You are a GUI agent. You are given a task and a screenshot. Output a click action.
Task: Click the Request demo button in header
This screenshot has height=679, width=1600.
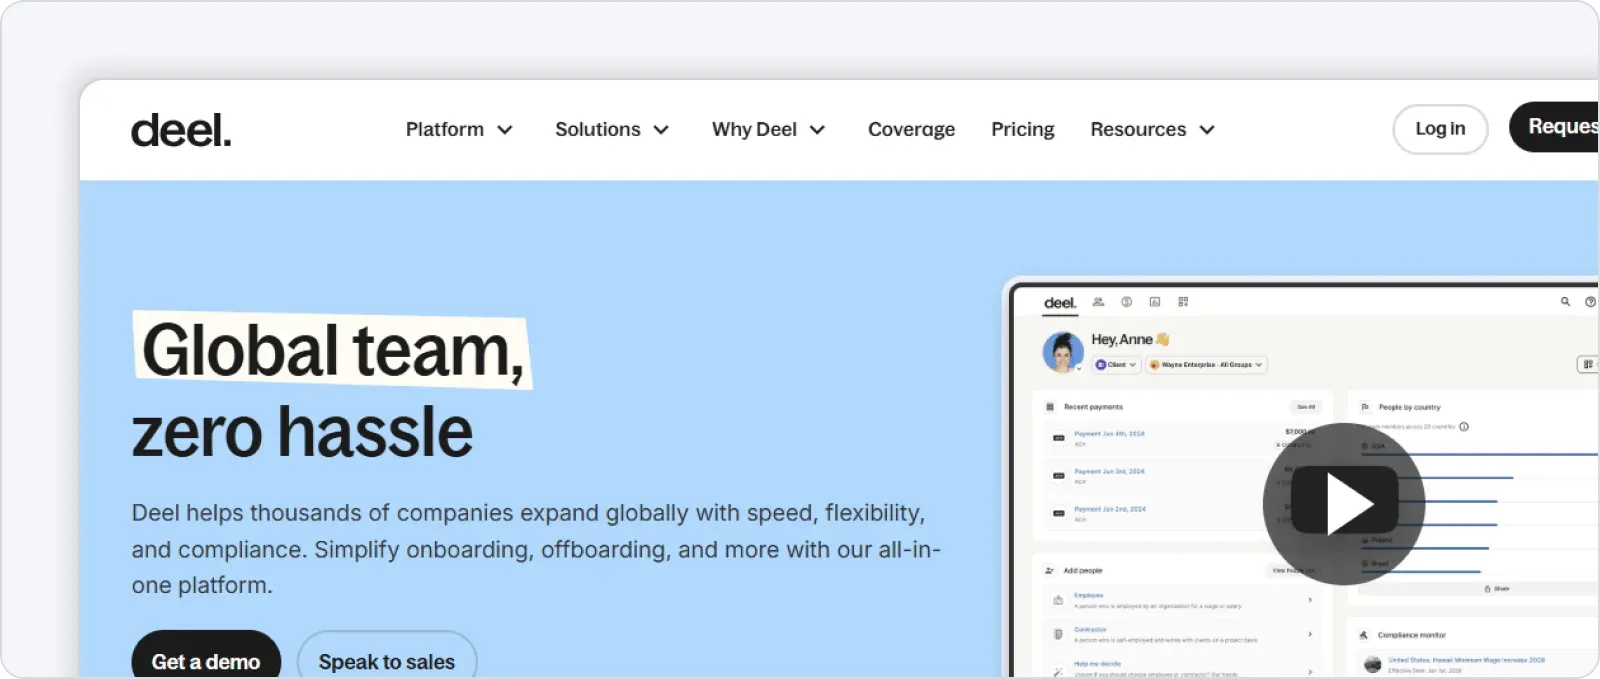pos(1554,127)
